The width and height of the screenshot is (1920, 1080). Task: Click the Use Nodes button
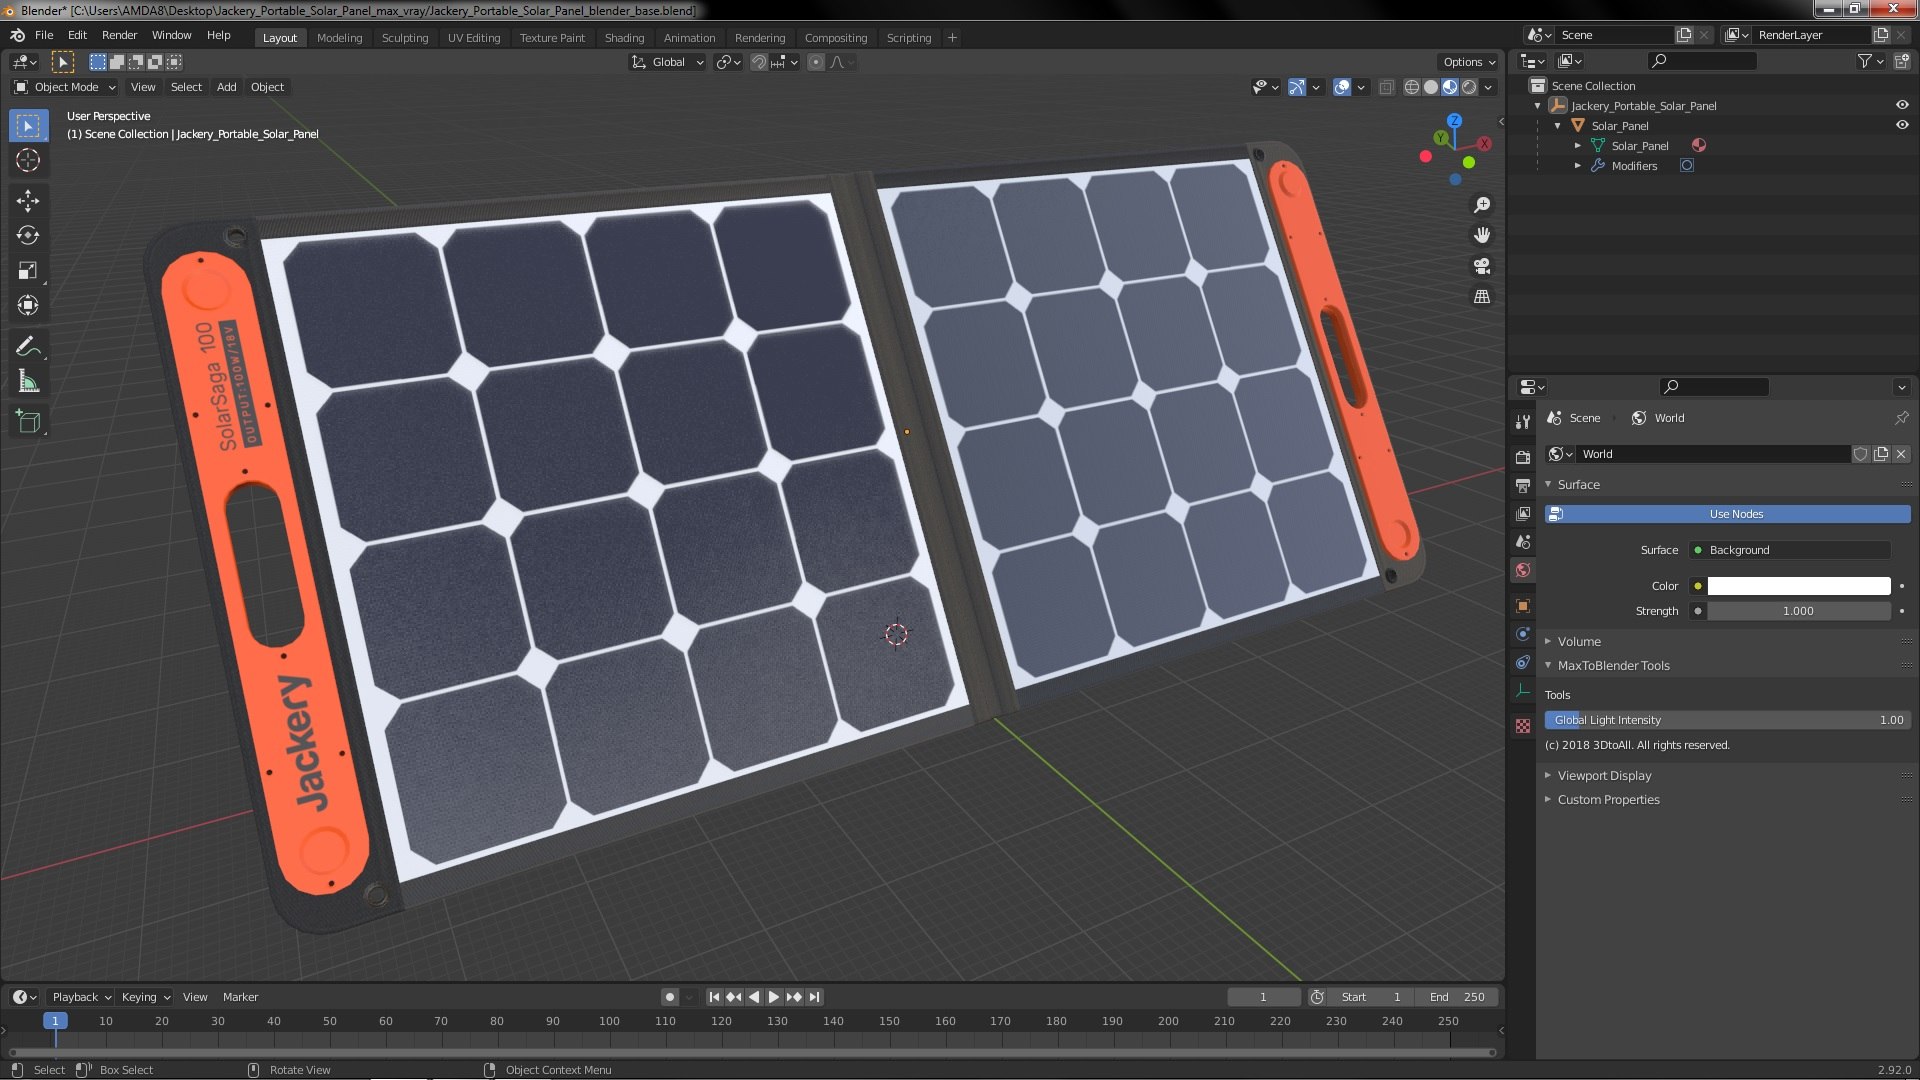point(1727,514)
